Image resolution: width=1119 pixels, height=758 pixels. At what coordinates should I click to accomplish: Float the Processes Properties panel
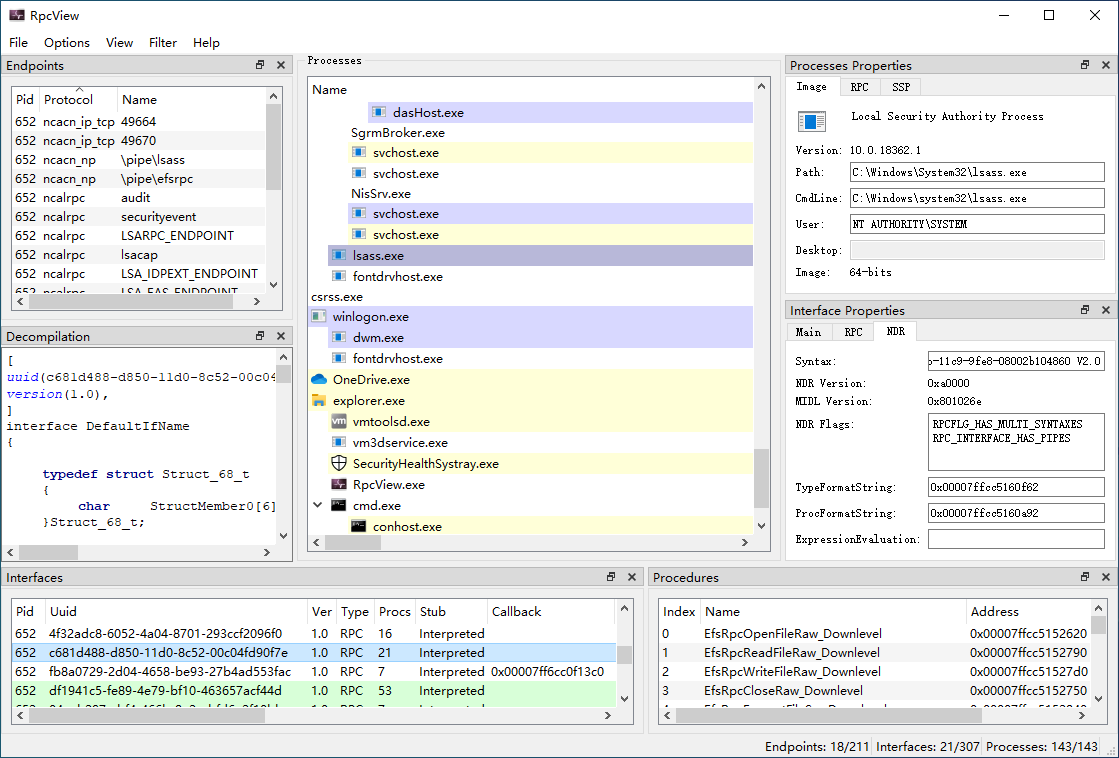1085,65
